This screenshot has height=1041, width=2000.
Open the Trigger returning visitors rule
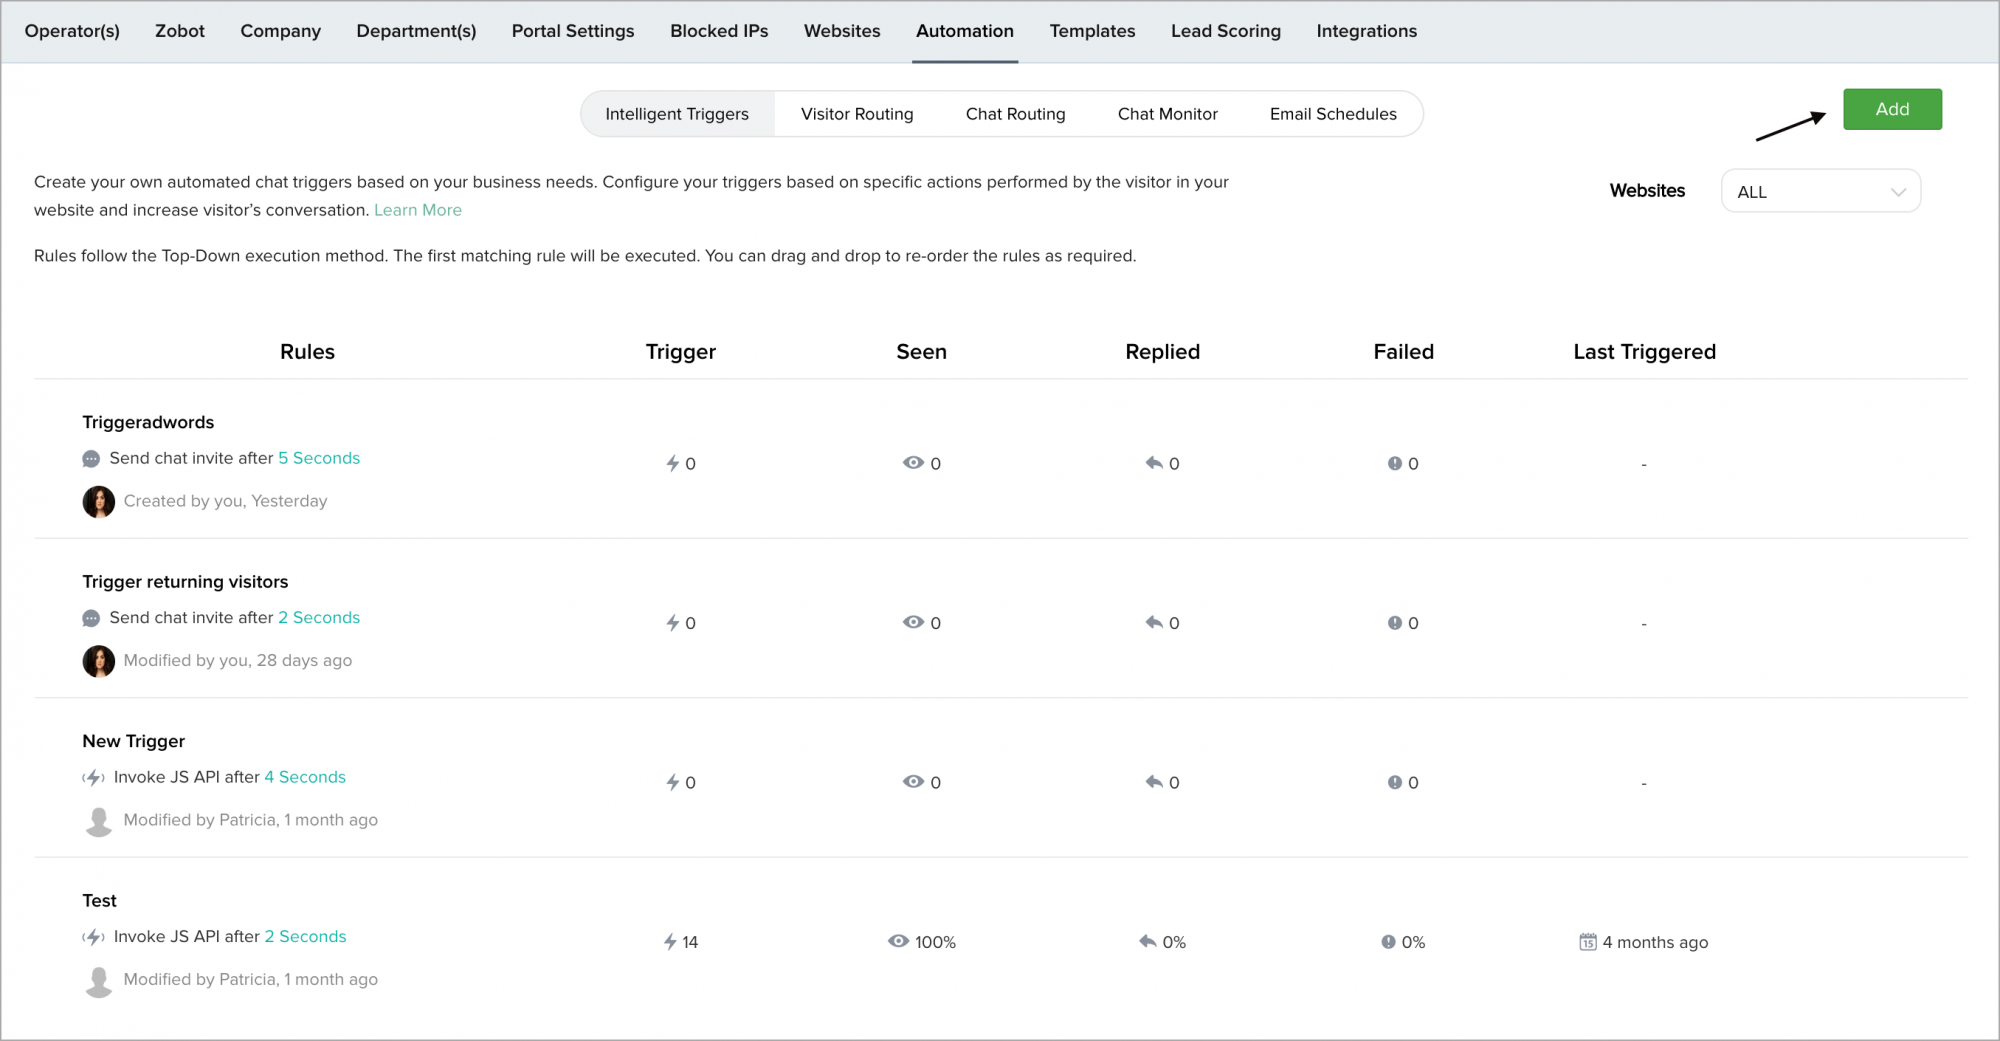tap(185, 582)
